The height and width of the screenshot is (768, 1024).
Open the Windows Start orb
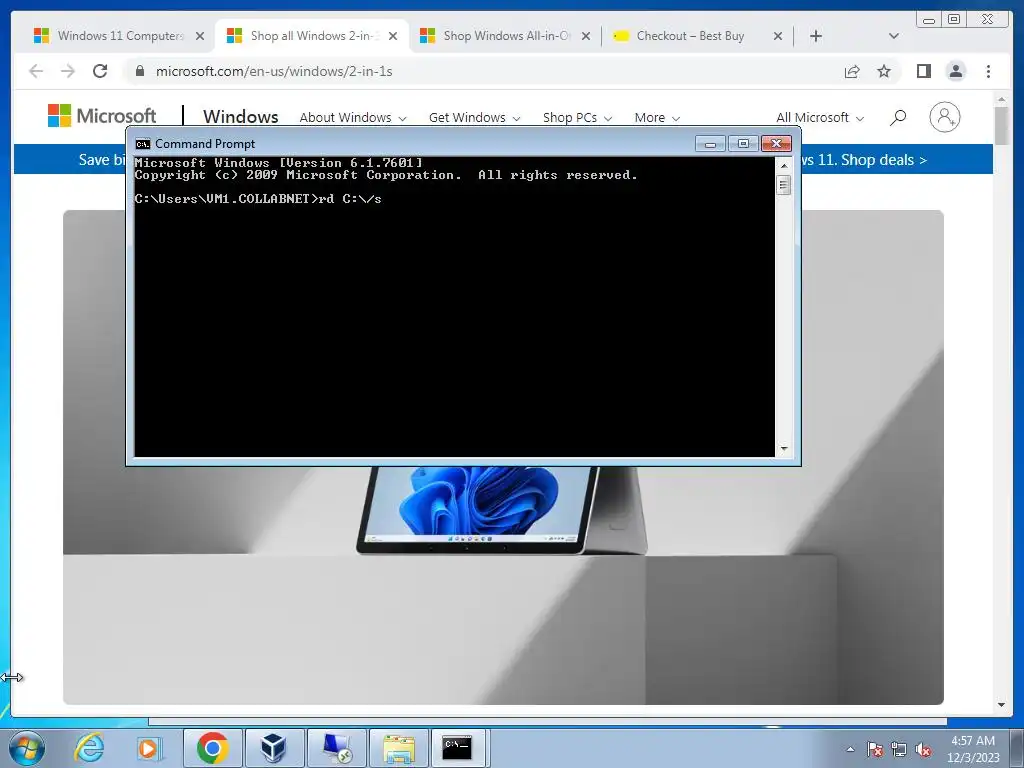click(x=27, y=748)
